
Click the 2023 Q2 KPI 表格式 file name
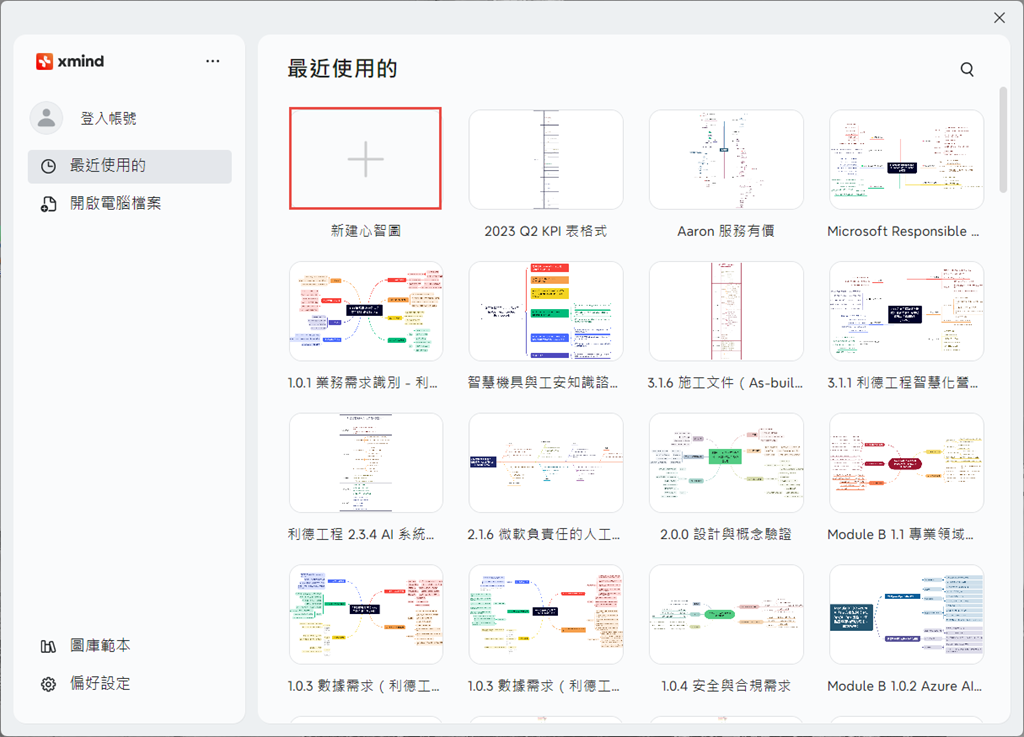click(x=546, y=231)
